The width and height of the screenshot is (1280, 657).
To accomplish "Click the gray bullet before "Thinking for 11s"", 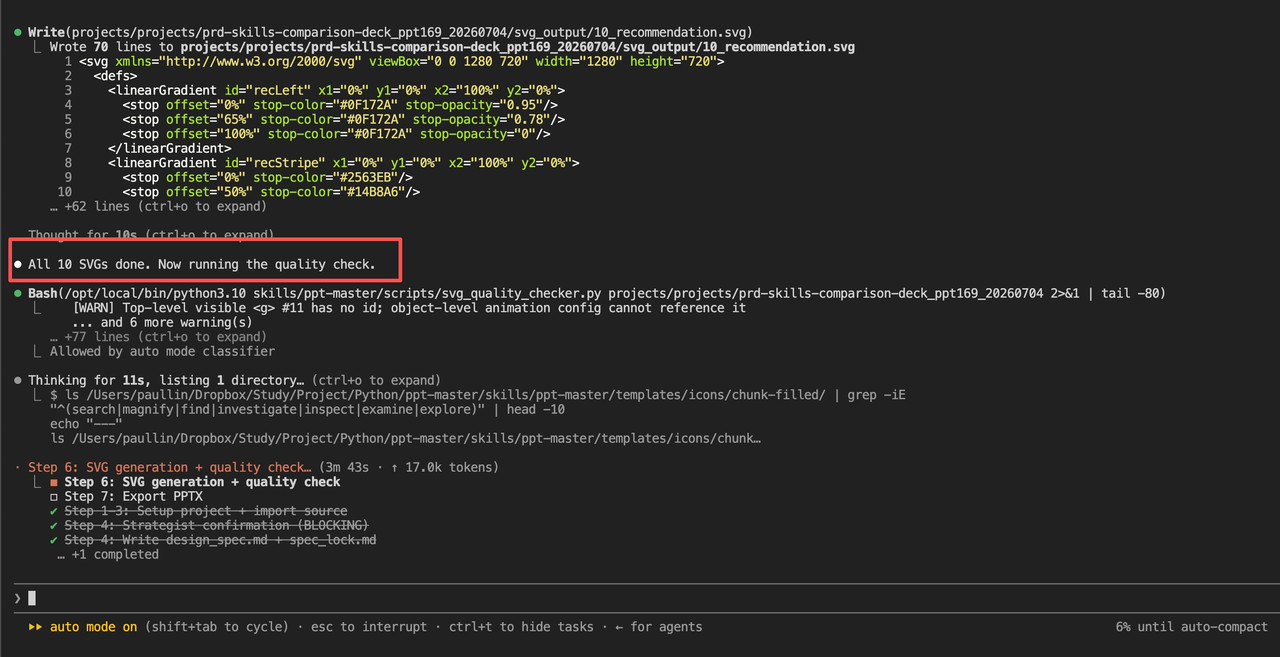I will click(x=19, y=381).
